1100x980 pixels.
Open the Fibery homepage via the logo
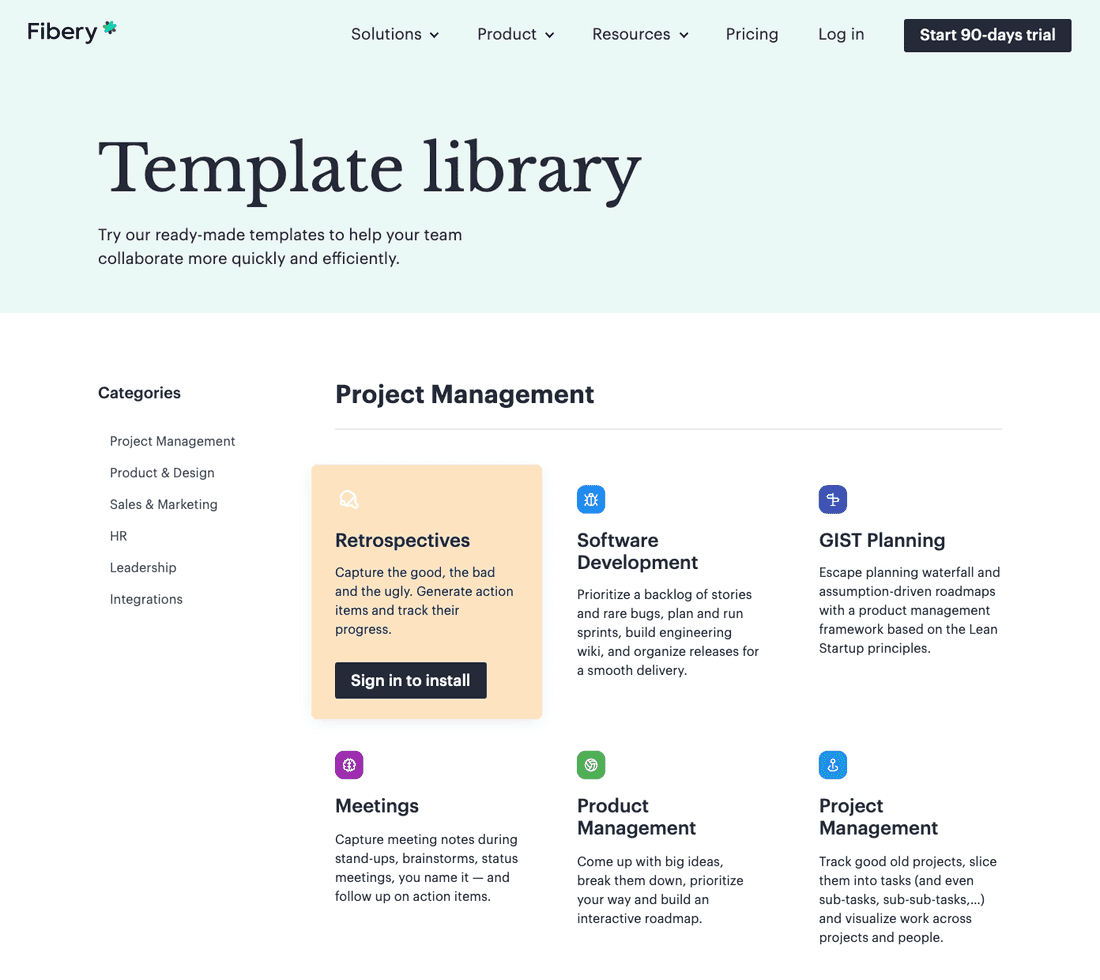click(x=62, y=31)
